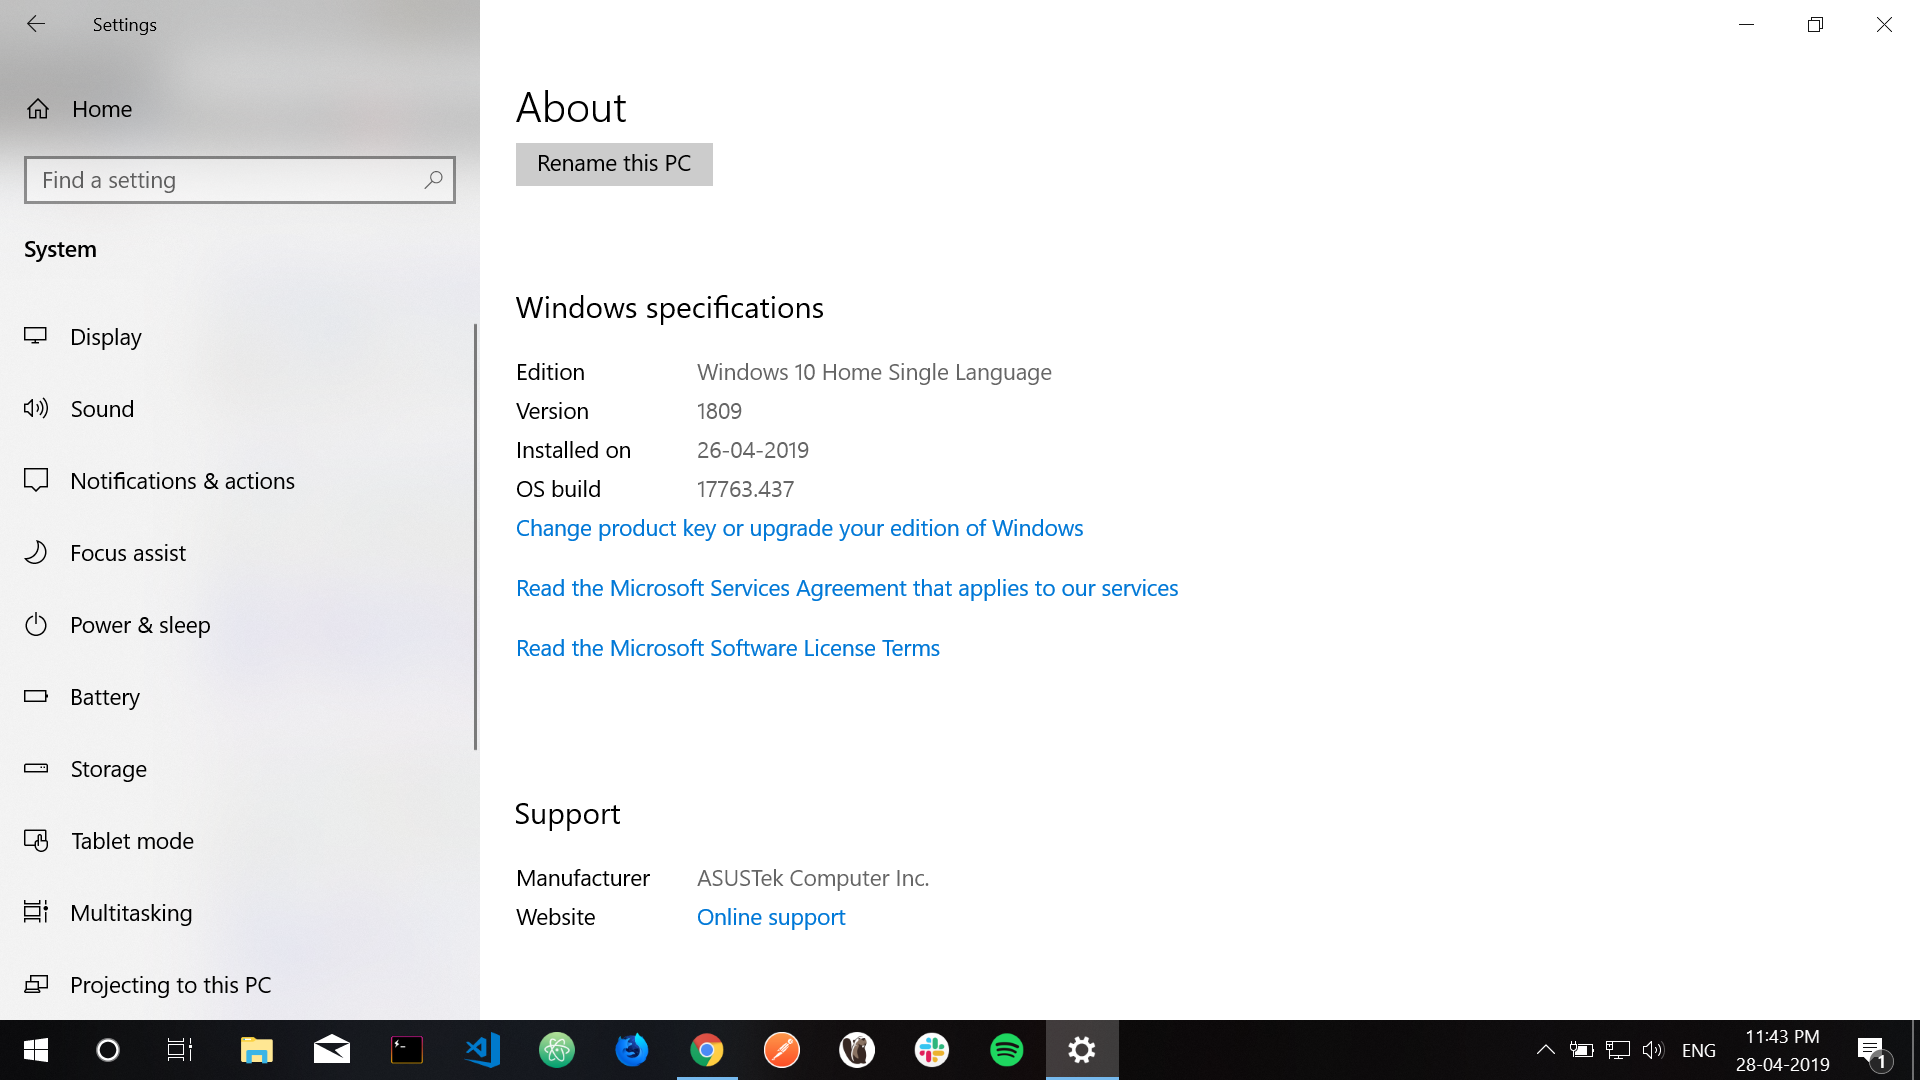Viewport: 1920px width, 1080px height.
Task: Open Postman from the taskbar
Action: [782, 1050]
